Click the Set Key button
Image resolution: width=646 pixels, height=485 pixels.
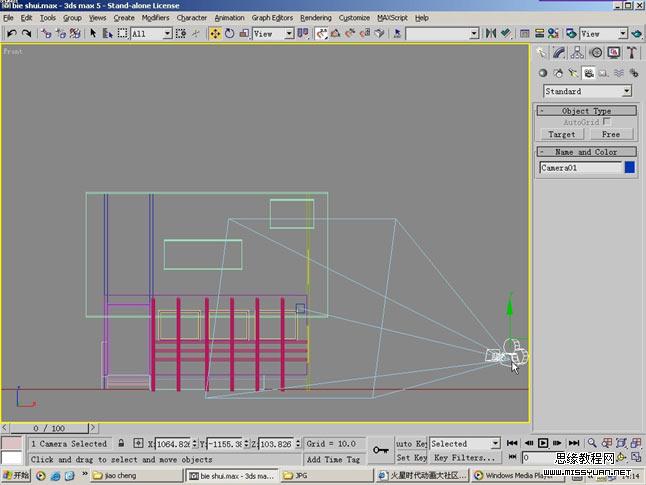pyautogui.click(x=411, y=458)
